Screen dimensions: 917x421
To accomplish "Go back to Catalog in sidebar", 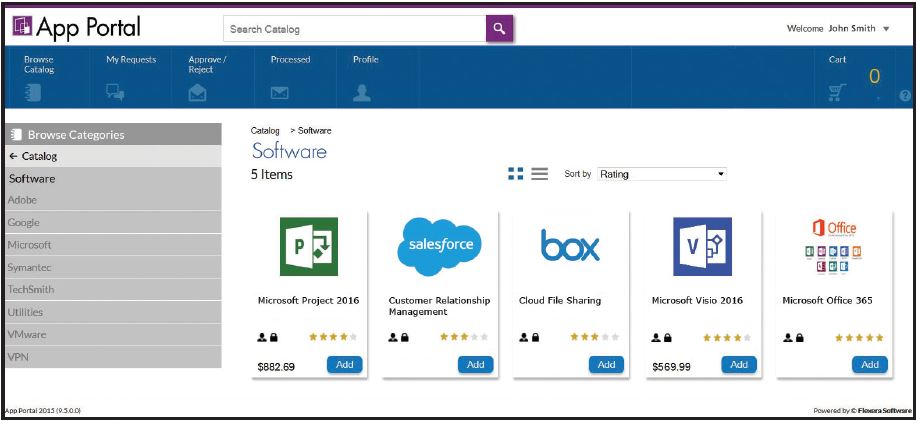I will click(113, 156).
